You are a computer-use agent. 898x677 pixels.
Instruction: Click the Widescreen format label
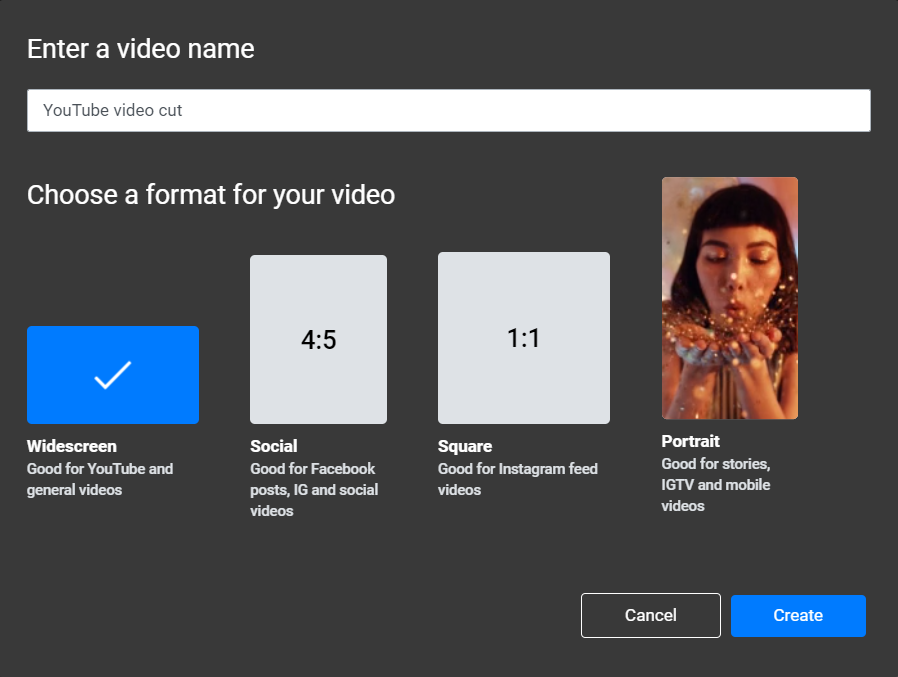(x=72, y=446)
